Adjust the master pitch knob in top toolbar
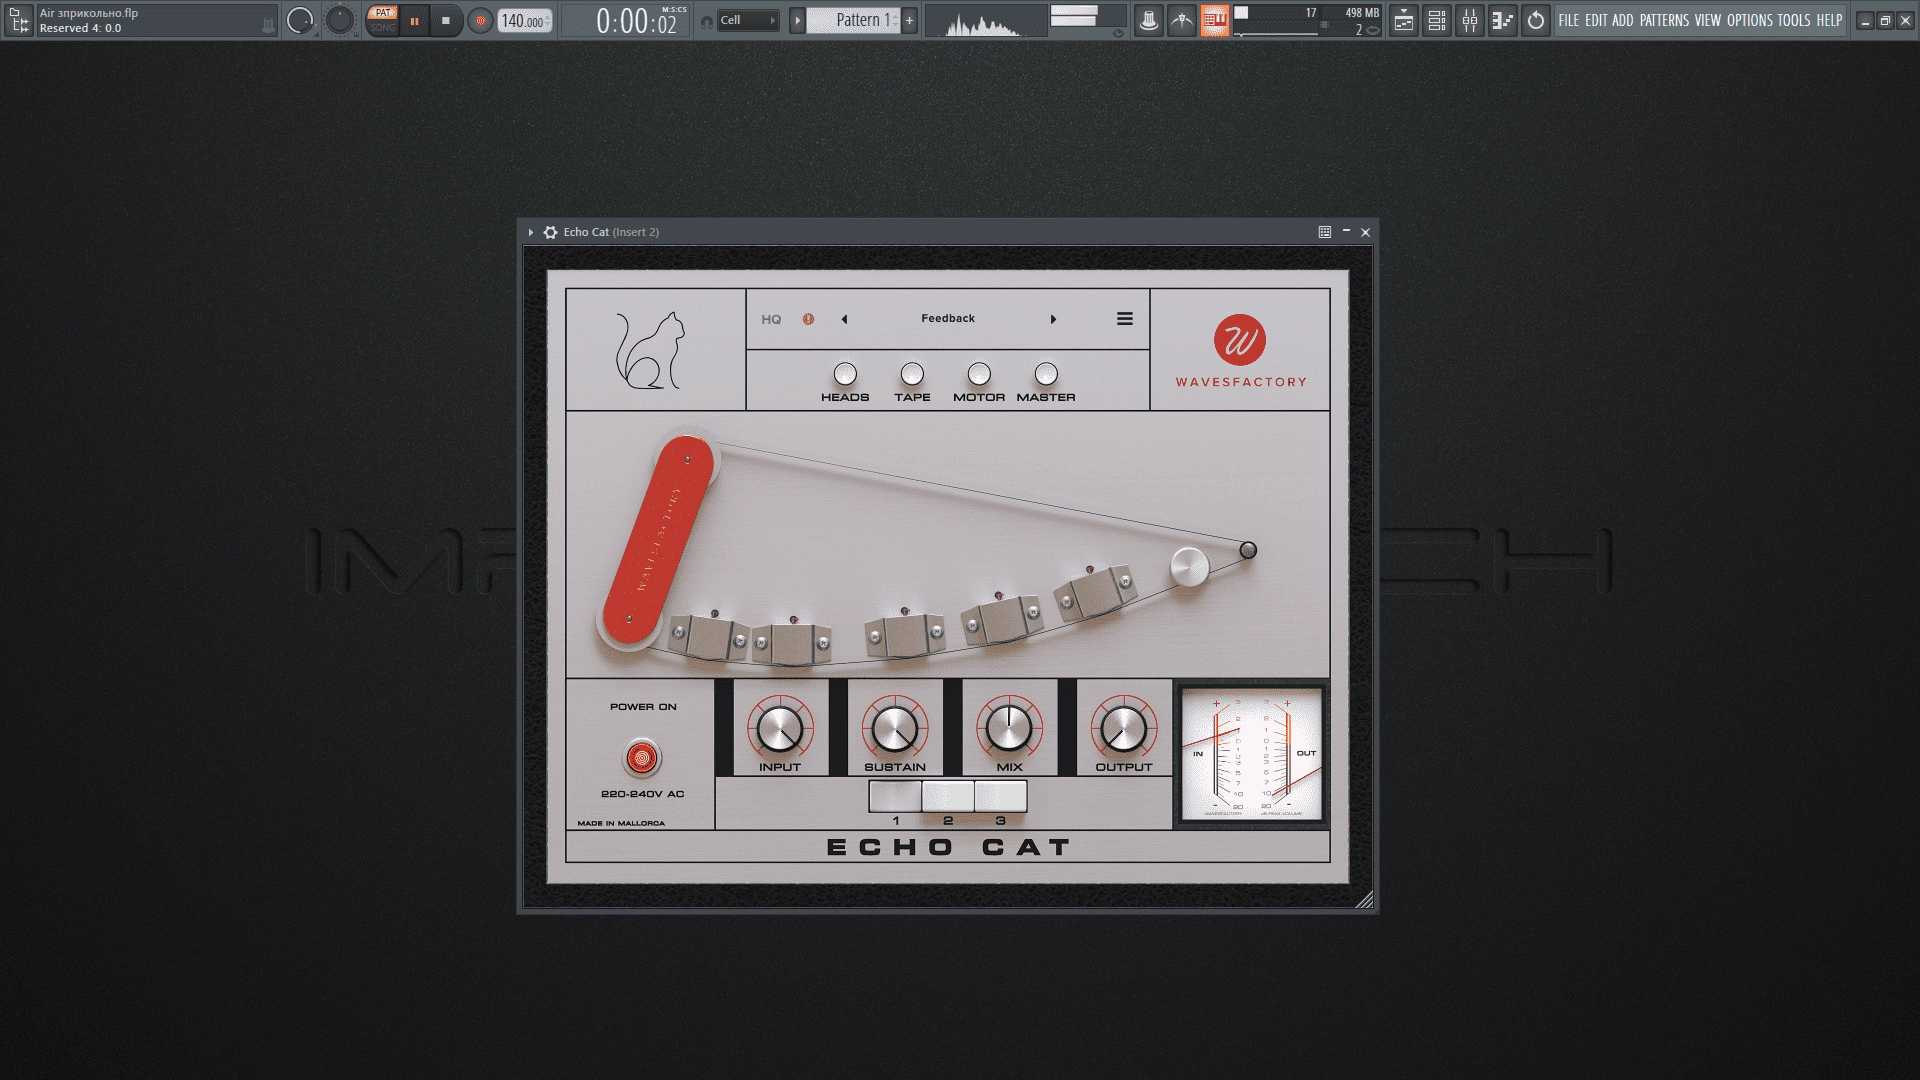This screenshot has width=1920, height=1080. pos(340,20)
